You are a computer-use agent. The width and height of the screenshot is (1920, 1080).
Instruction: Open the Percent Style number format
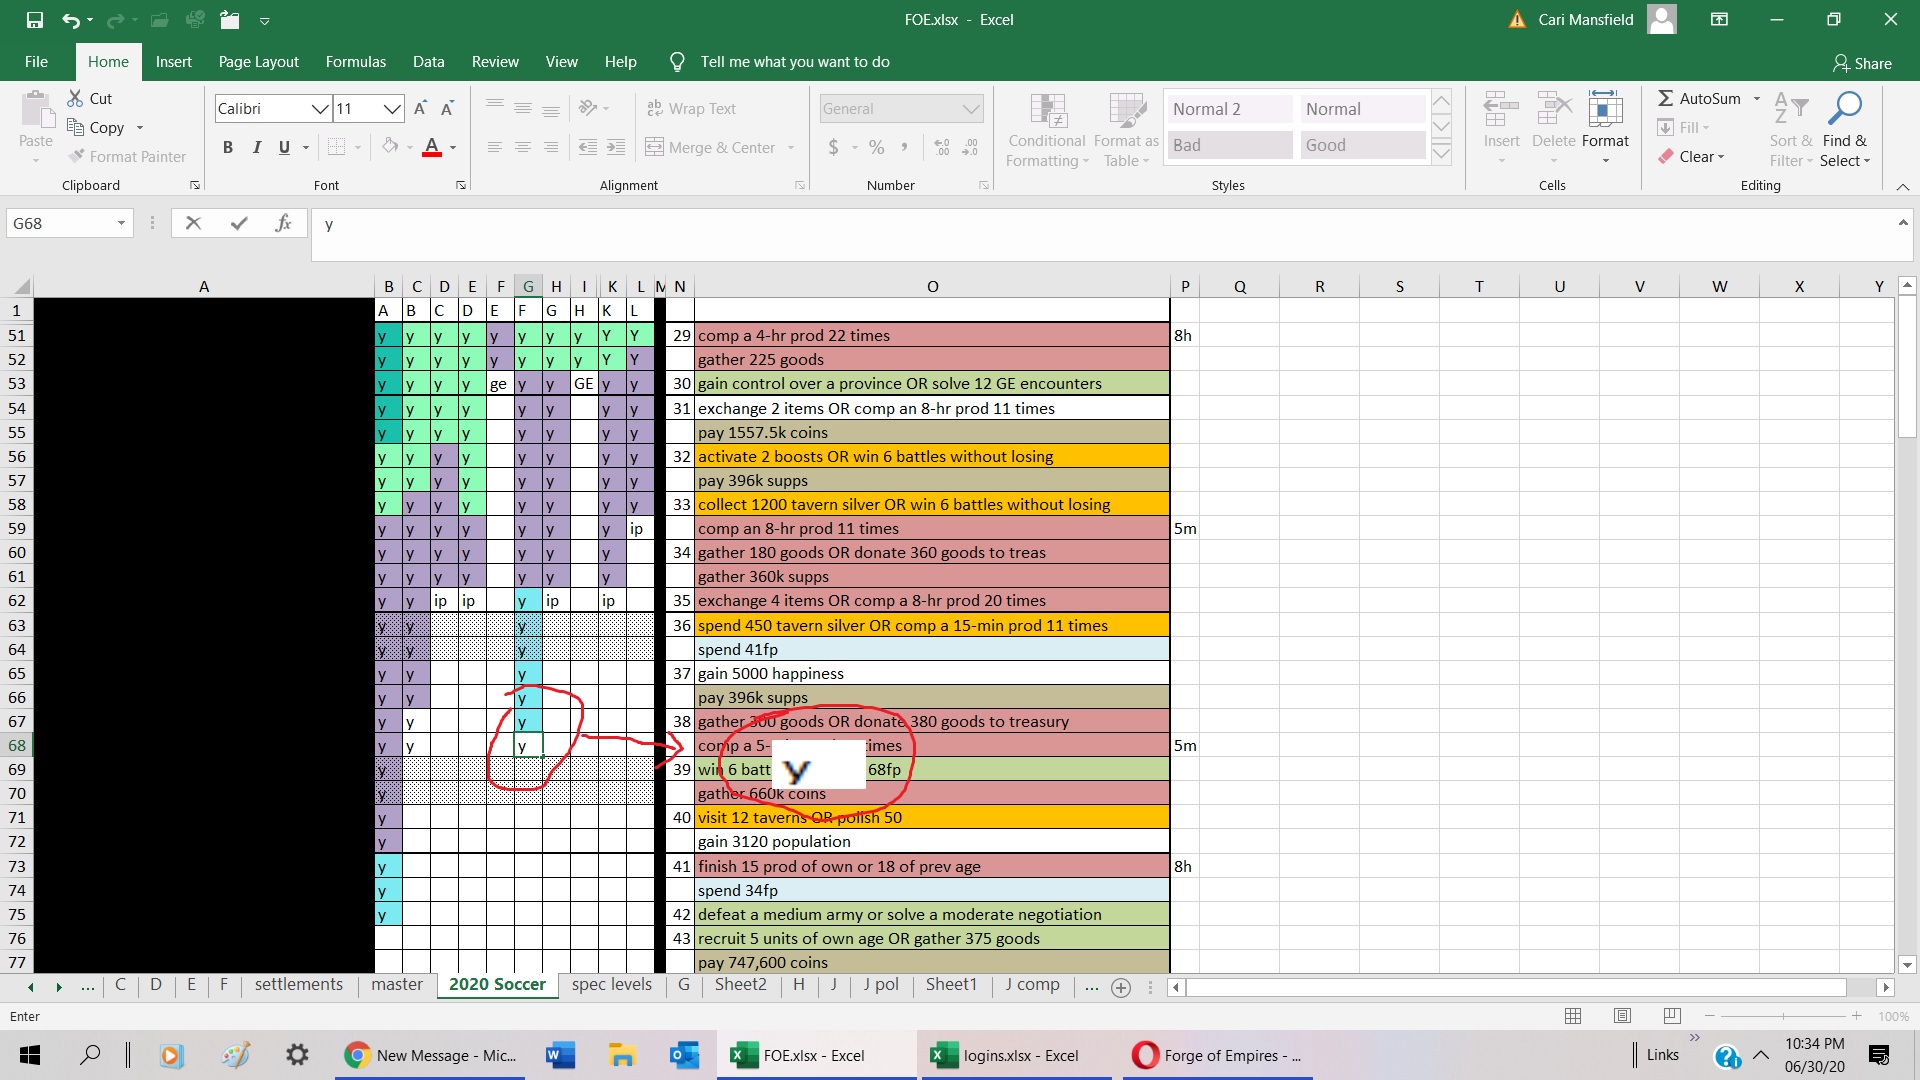[x=877, y=147]
